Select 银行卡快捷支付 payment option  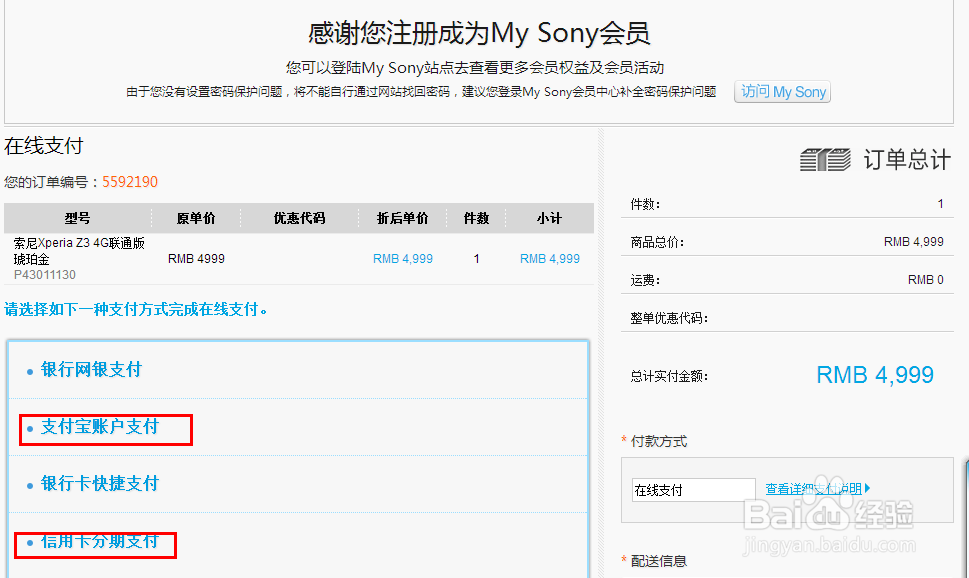coord(100,483)
